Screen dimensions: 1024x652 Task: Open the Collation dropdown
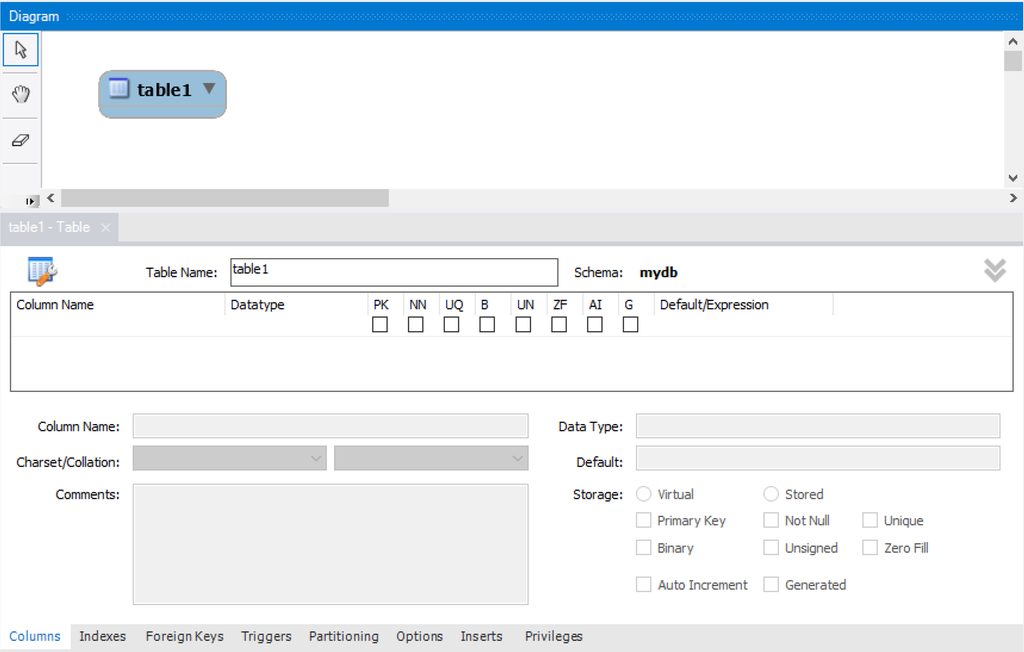pyautogui.click(x=519, y=458)
